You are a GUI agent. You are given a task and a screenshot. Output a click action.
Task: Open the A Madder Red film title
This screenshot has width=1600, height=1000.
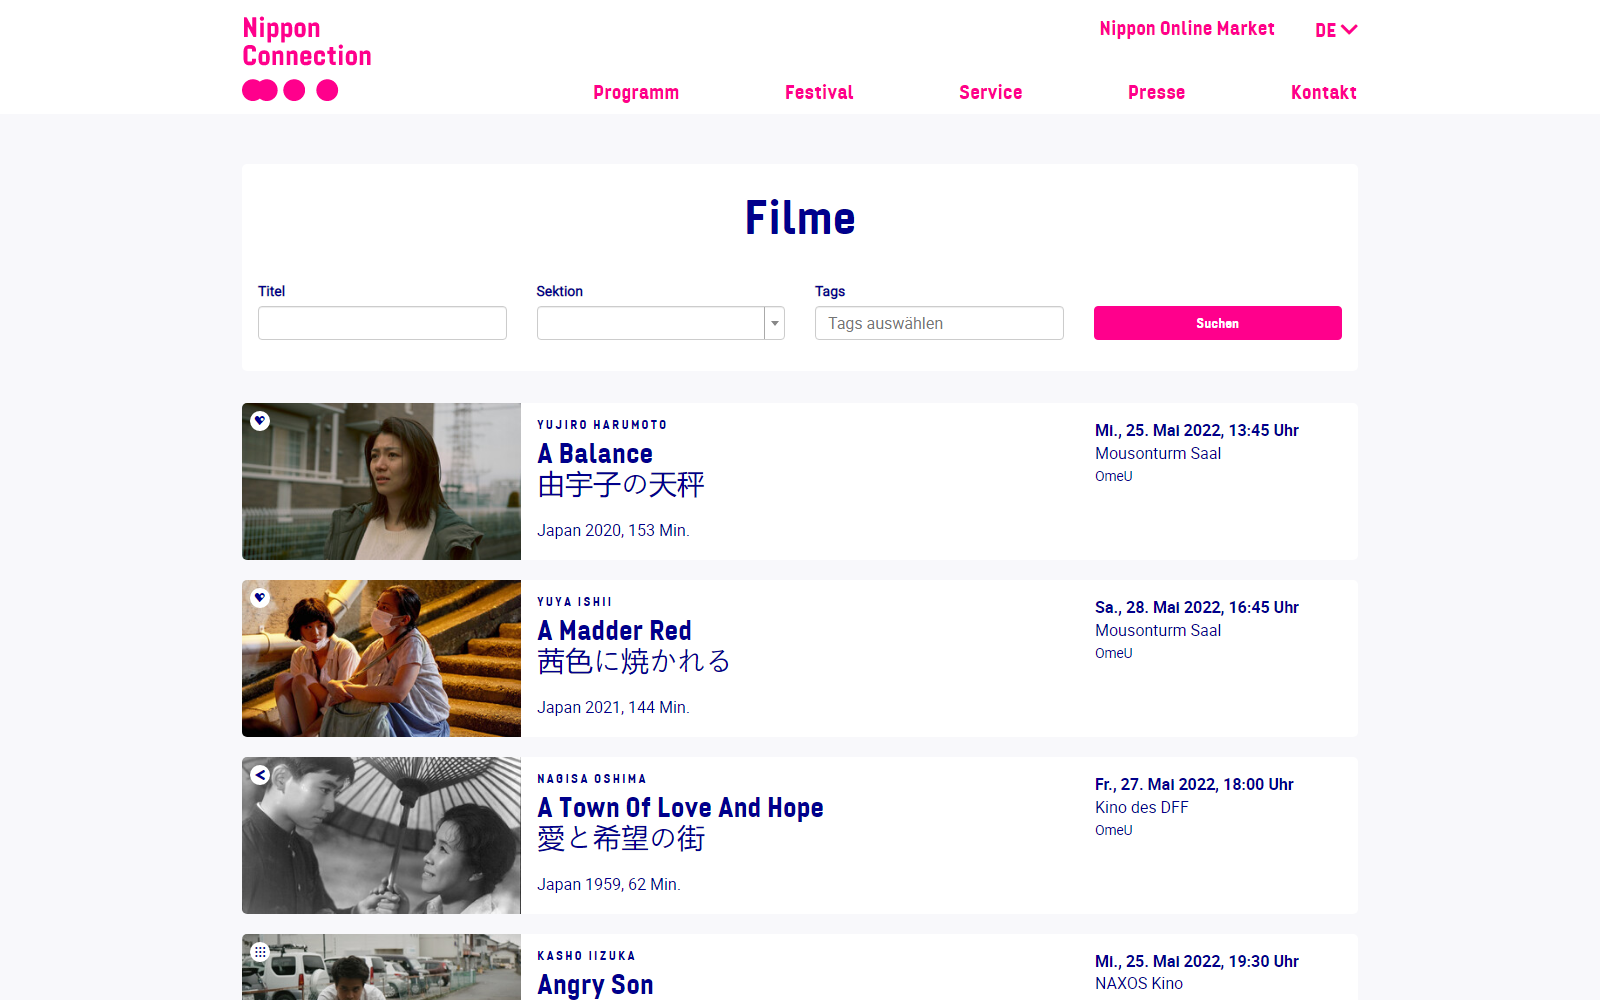614,631
